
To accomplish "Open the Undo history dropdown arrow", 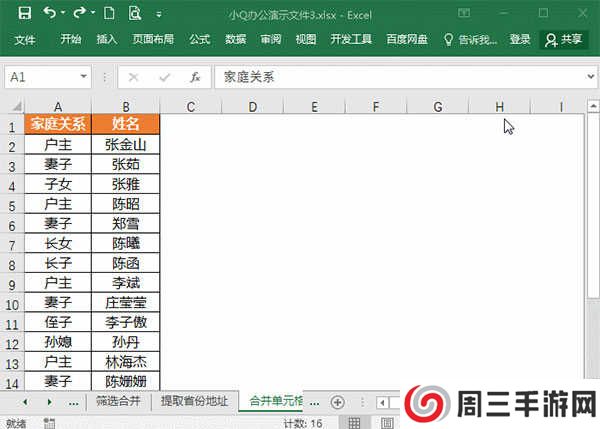I will tap(64, 14).
